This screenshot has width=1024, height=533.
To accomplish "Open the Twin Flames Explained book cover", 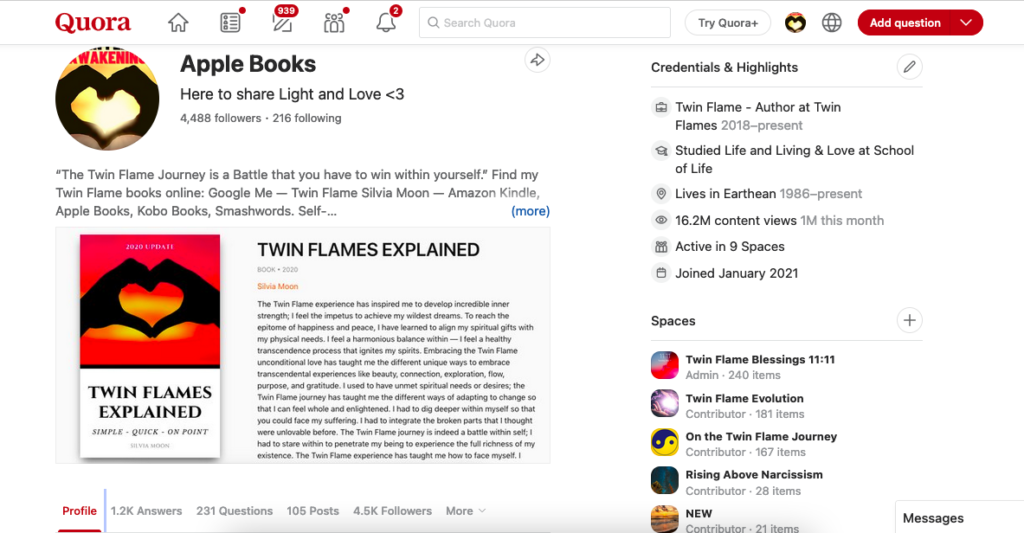I will tap(150, 346).
